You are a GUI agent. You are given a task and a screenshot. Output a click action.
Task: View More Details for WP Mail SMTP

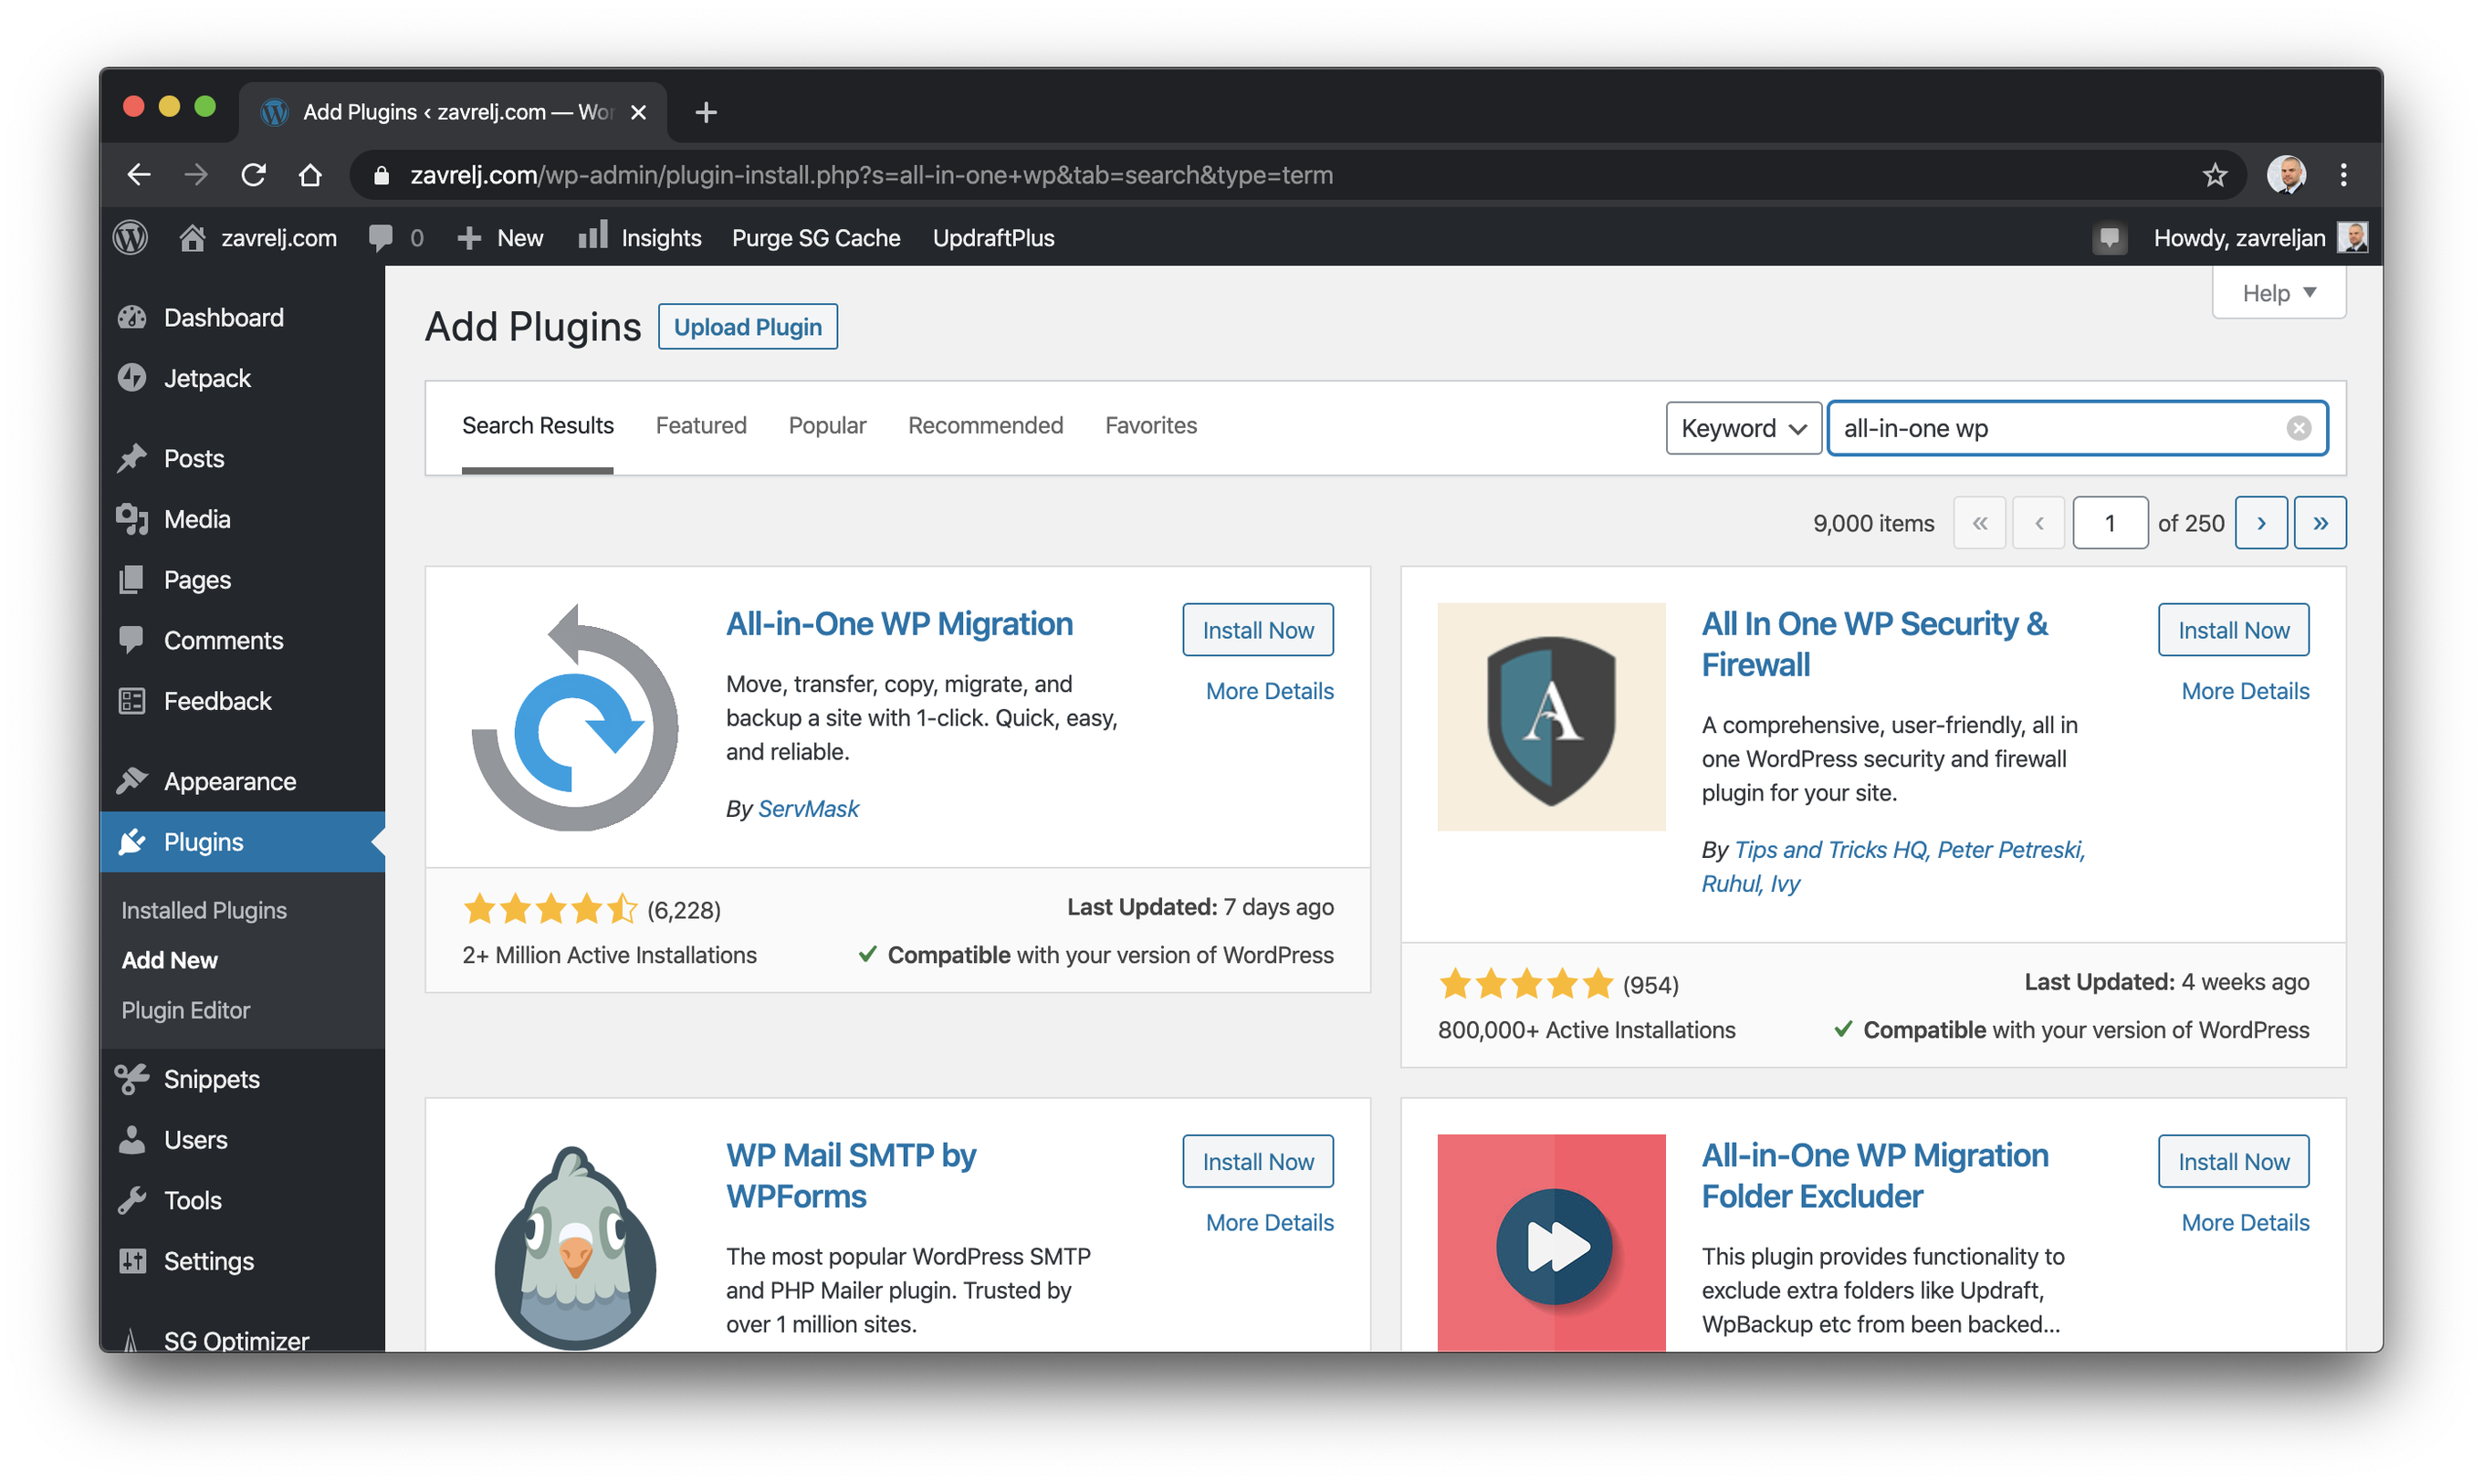(x=1269, y=1222)
